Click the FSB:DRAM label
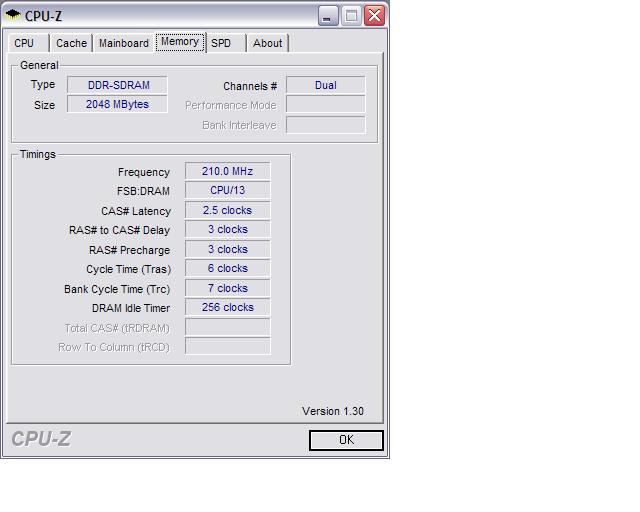 pyautogui.click(x=143, y=191)
